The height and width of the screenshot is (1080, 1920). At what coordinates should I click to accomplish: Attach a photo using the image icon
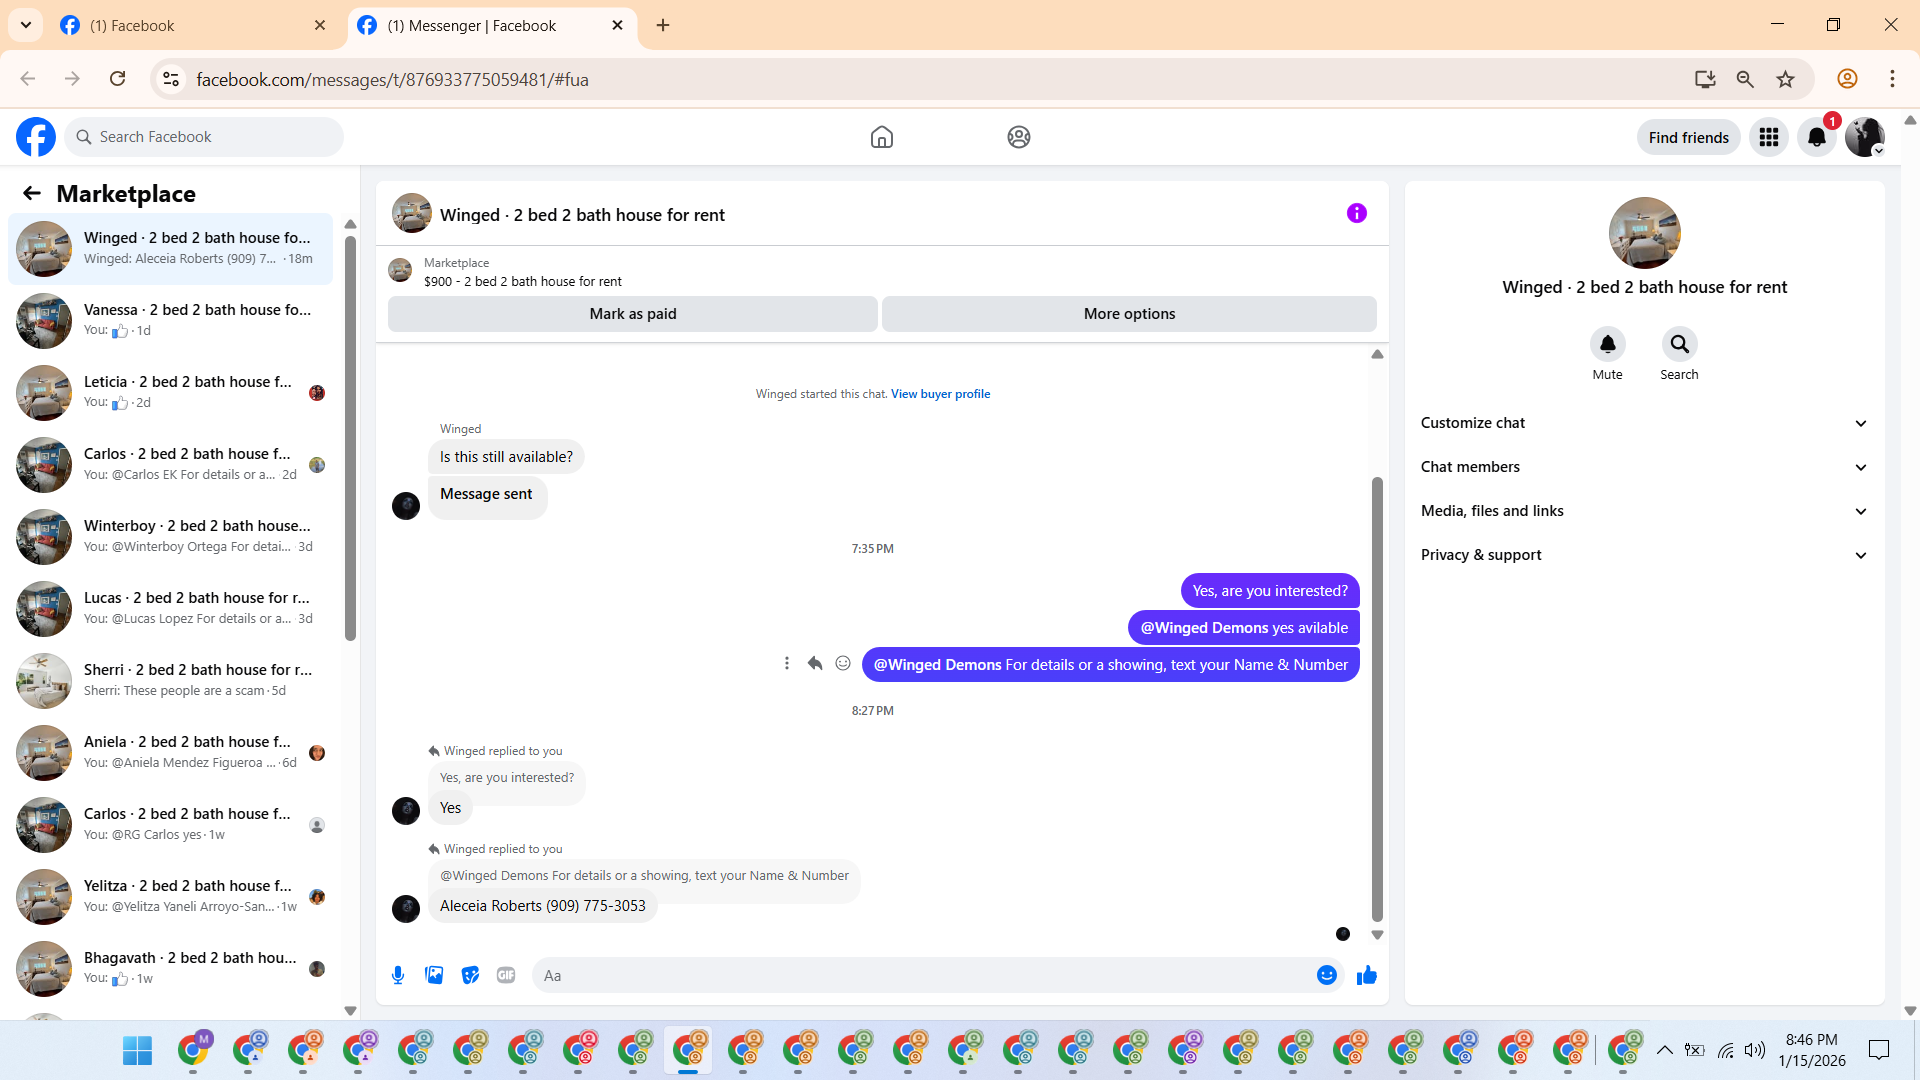point(434,975)
